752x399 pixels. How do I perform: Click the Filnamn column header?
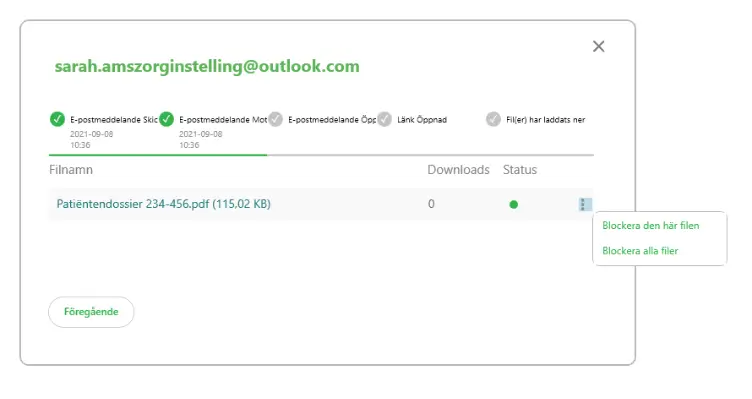(x=71, y=170)
